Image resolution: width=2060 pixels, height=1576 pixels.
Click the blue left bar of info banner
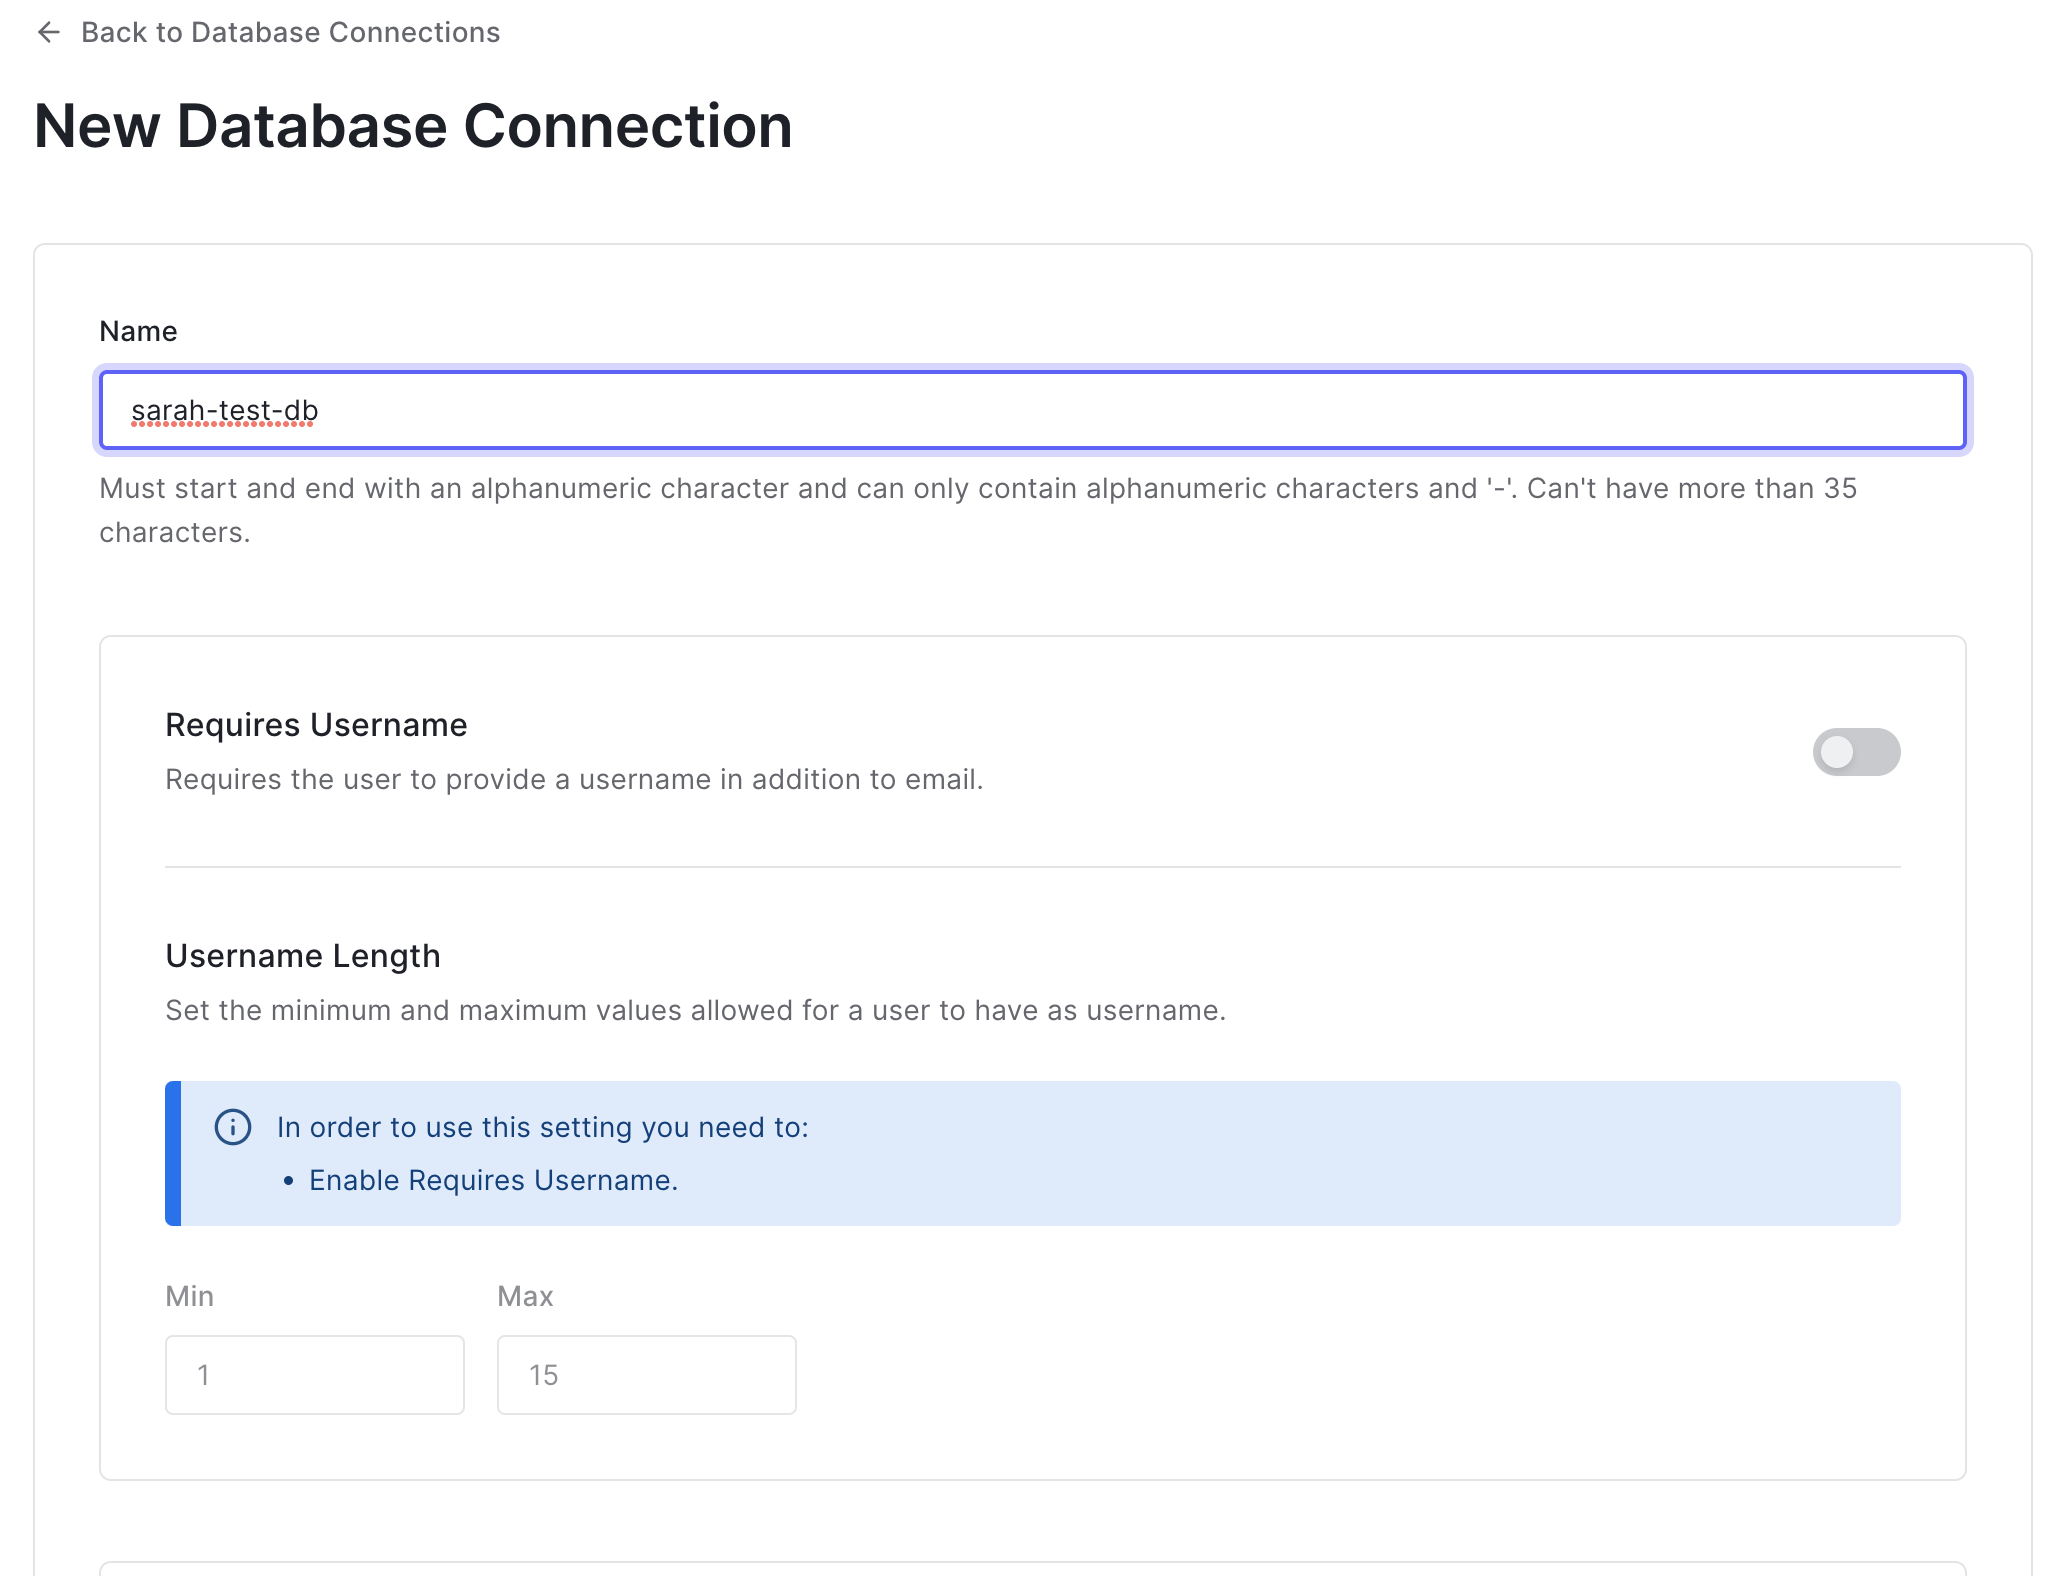(x=173, y=1153)
